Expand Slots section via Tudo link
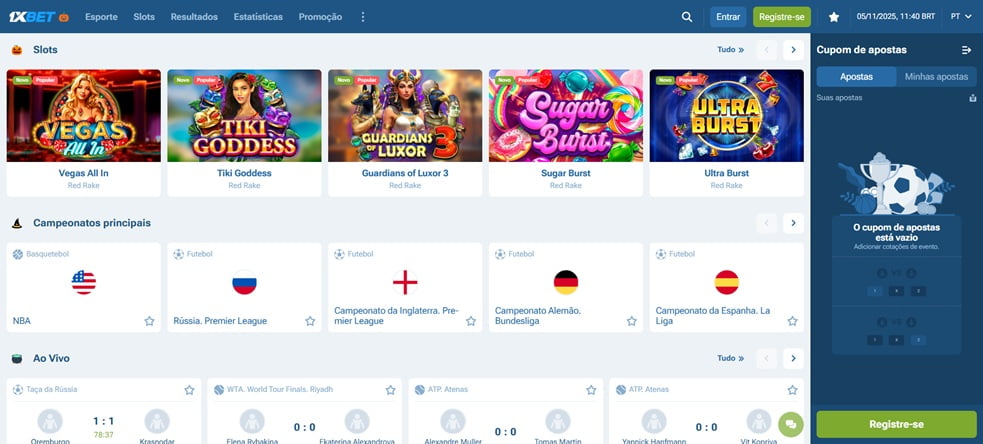This screenshot has width=983, height=444. (x=730, y=50)
